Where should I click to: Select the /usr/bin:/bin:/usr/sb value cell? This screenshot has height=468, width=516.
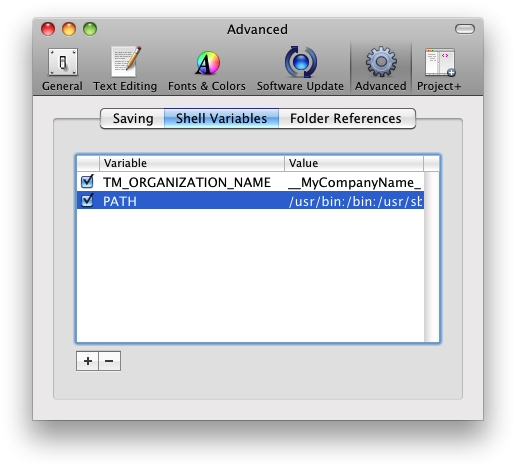[355, 201]
